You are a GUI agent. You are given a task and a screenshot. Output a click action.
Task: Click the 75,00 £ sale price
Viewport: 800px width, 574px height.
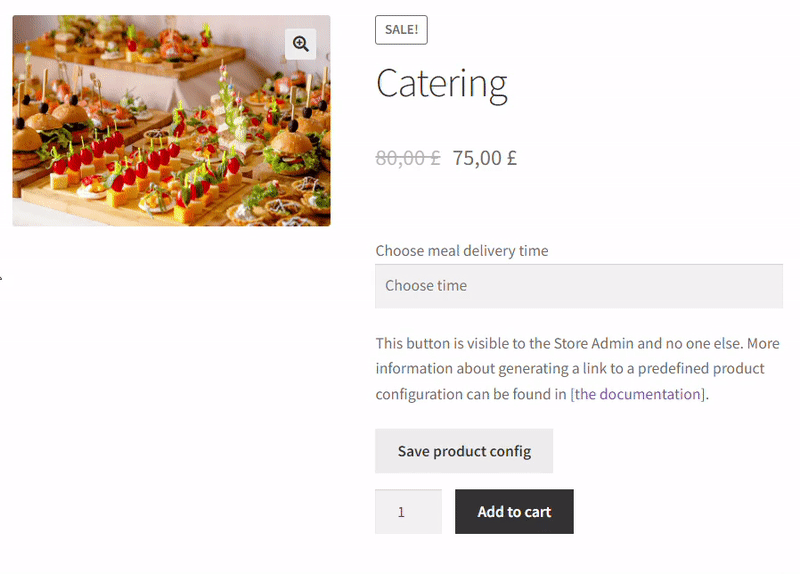click(x=485, y=158)
